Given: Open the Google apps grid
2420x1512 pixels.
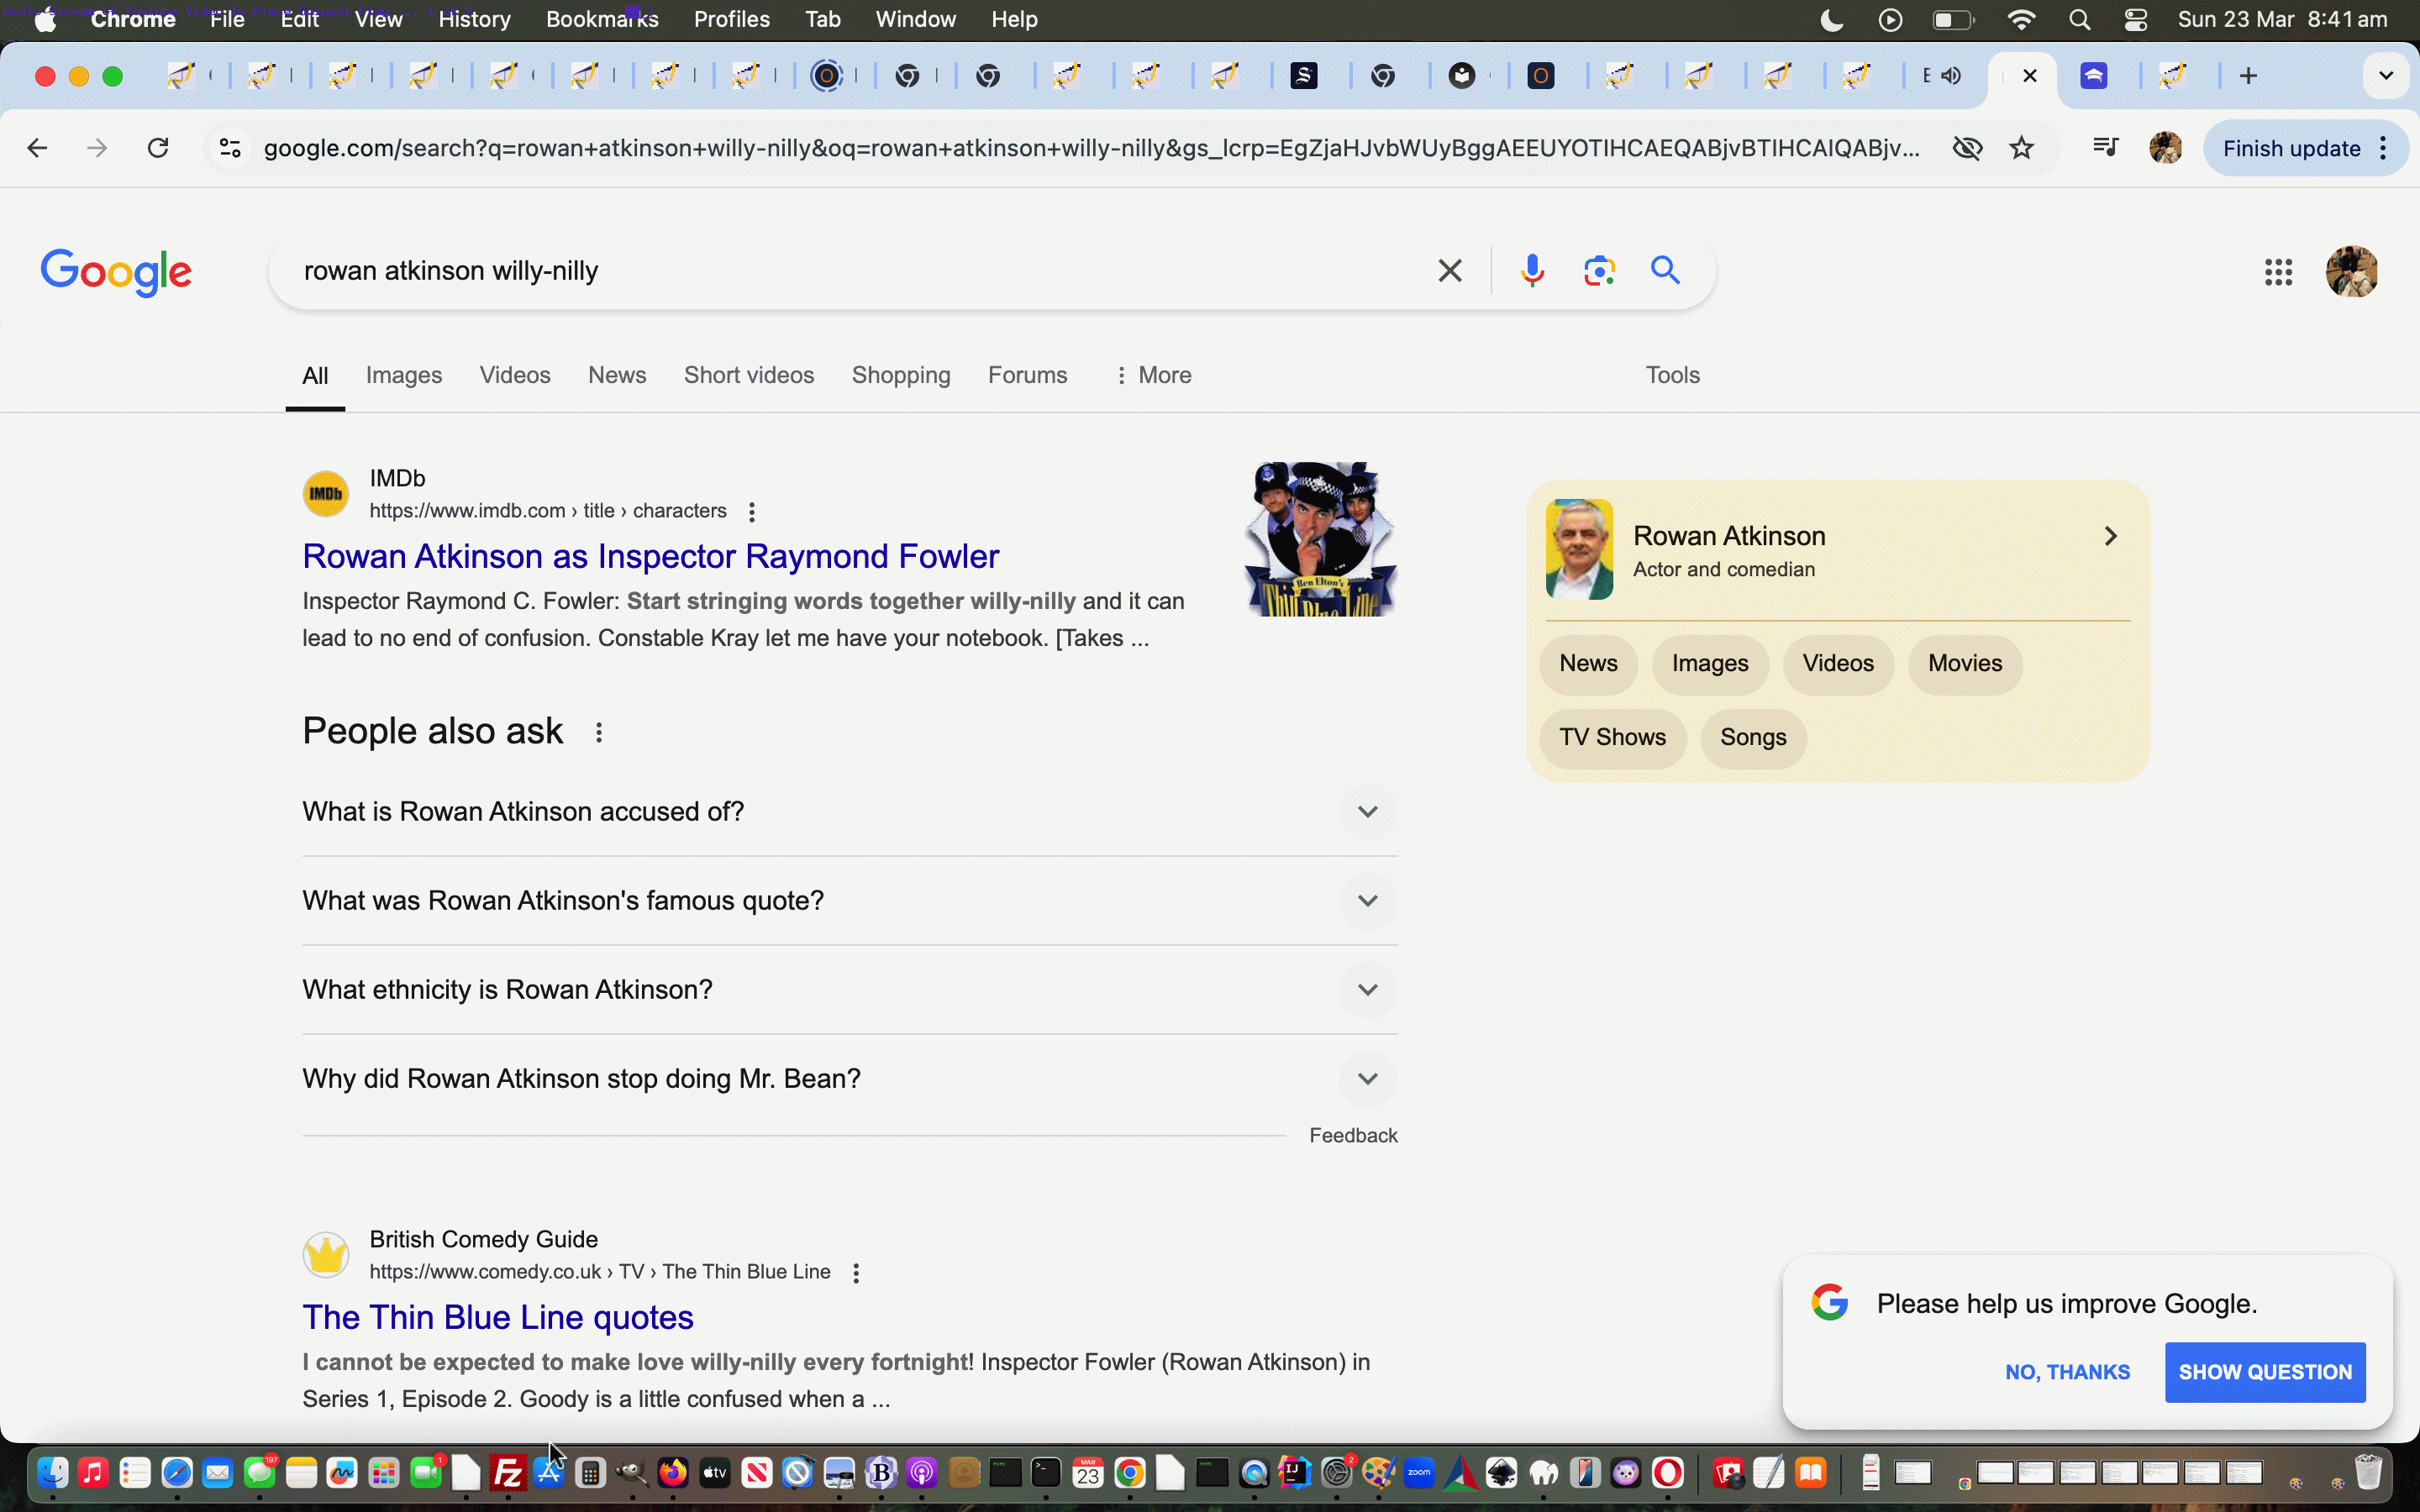Looking at the screenshot, I should pyautogui.click(x=2278, y=272).
